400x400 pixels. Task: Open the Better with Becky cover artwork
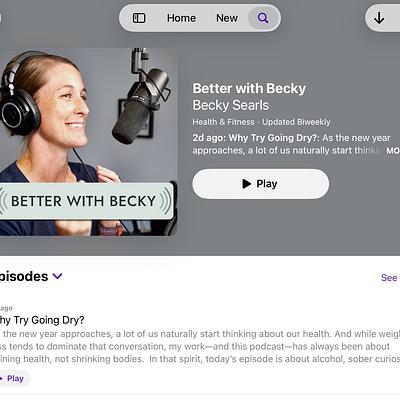[x=88, y=142]
